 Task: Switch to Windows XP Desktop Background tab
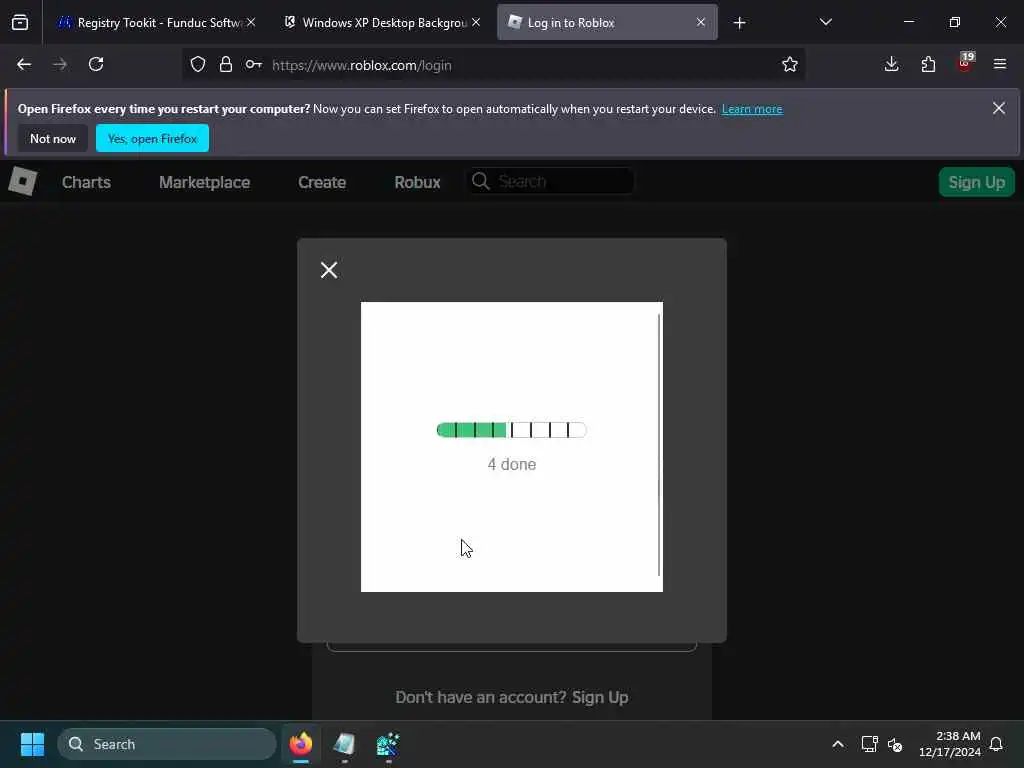point(383,23)
